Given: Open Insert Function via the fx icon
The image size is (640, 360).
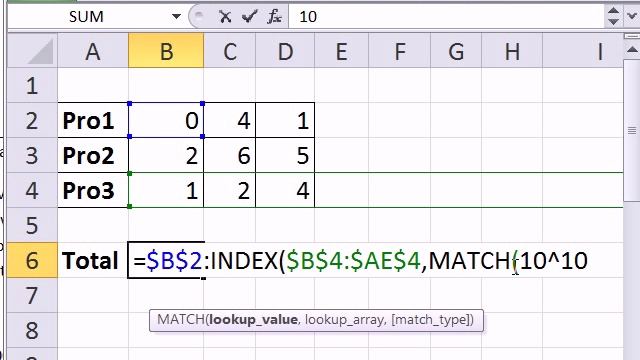Looking at the screenshot, I should (274, 17).
